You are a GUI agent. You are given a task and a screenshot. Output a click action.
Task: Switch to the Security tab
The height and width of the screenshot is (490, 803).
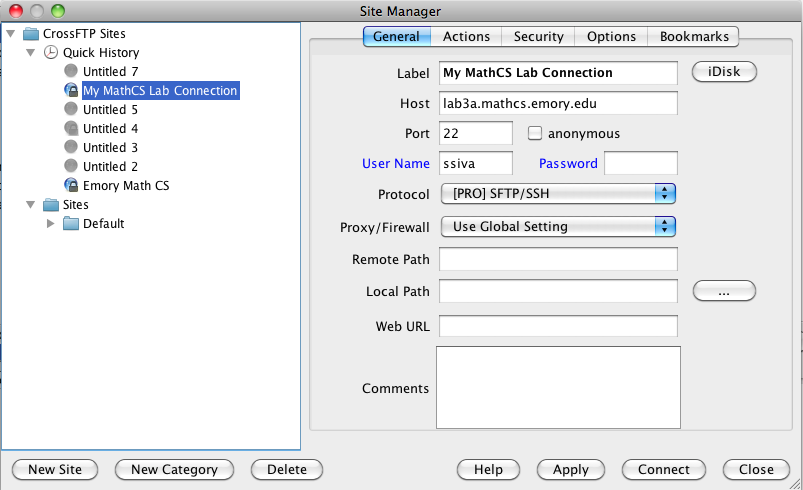point(538,36)
